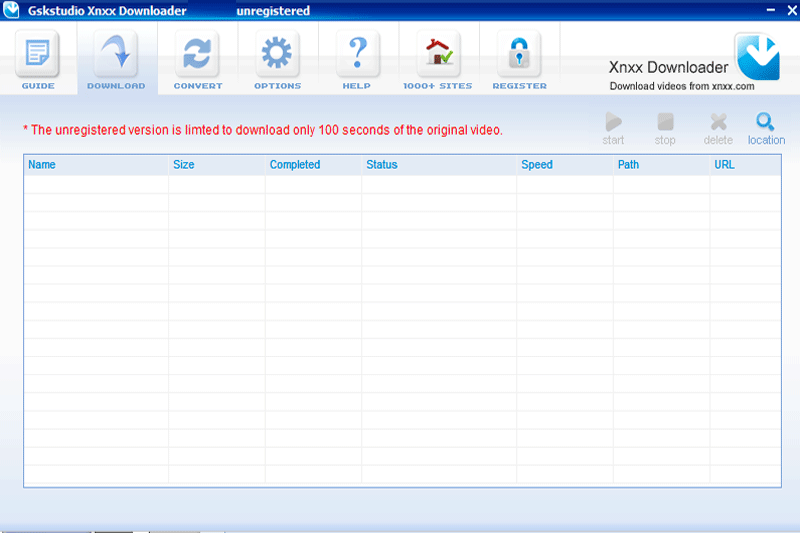Open the Convert tool icon
This screenshot has height=533, width=800.
(197, 54)
